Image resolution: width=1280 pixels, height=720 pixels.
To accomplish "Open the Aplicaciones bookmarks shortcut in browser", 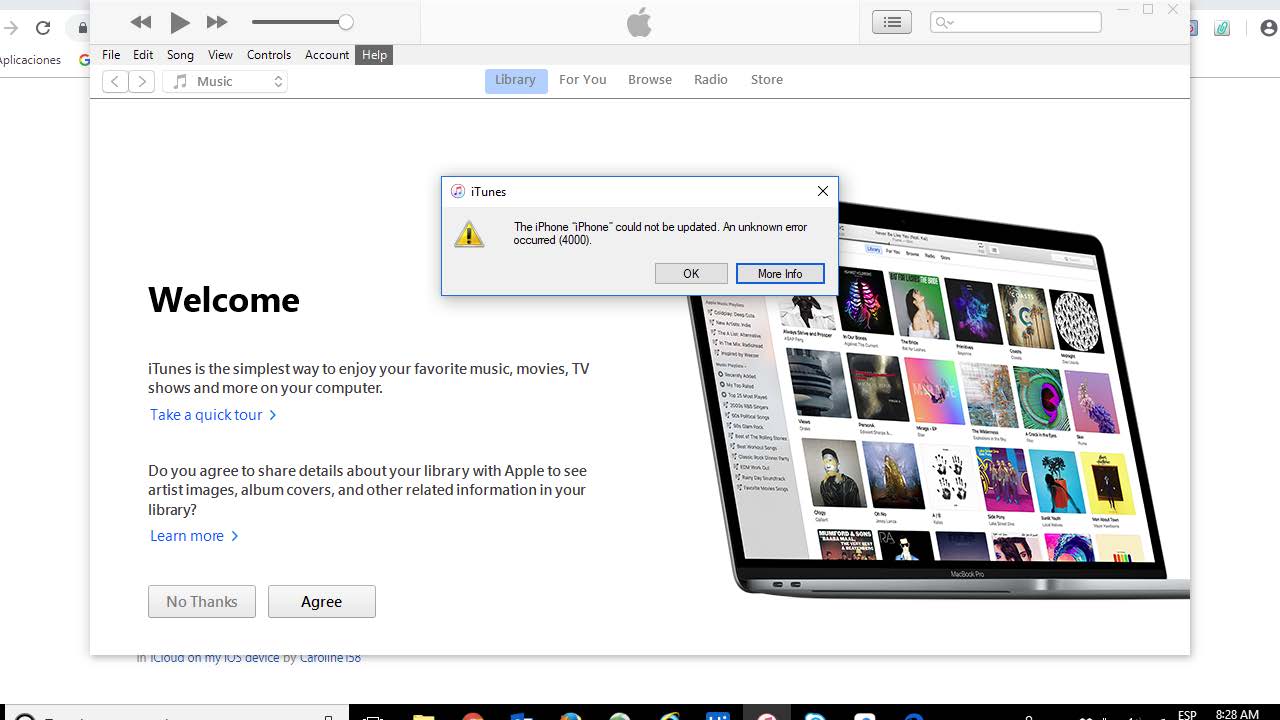I will point(30,60).
